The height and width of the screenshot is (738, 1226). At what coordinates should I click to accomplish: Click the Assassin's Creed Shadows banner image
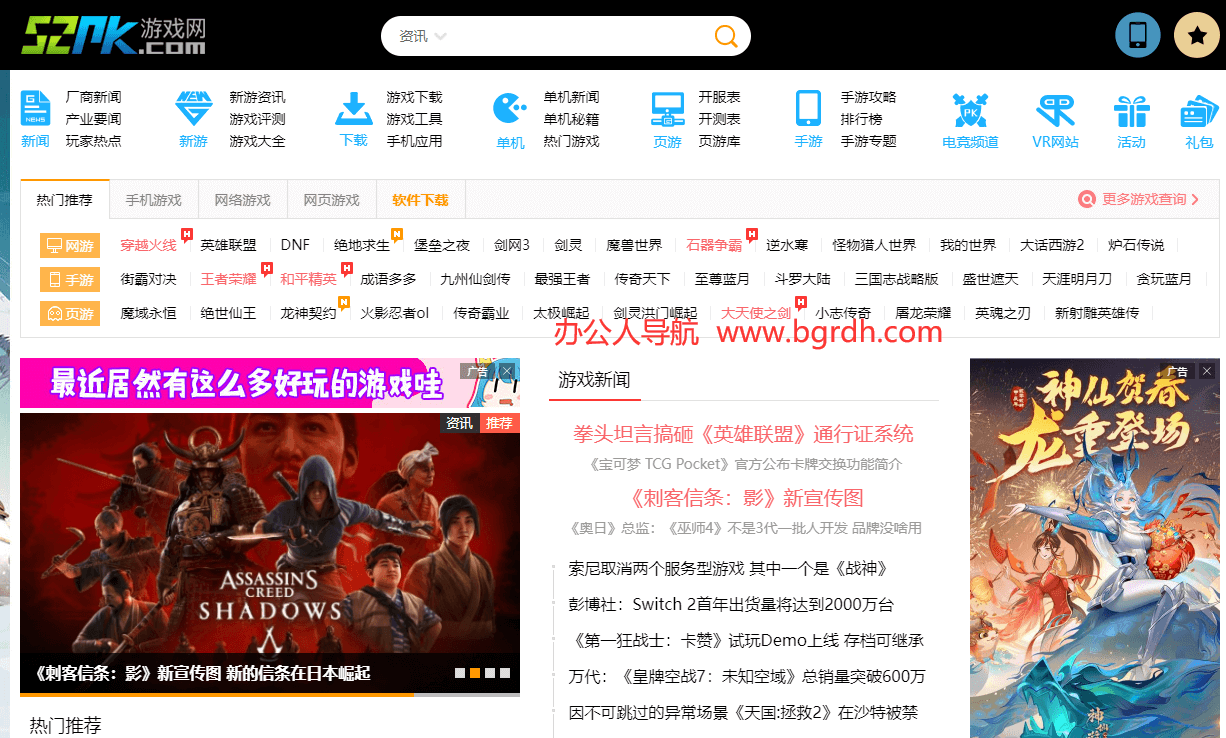(x=269, y=540)
